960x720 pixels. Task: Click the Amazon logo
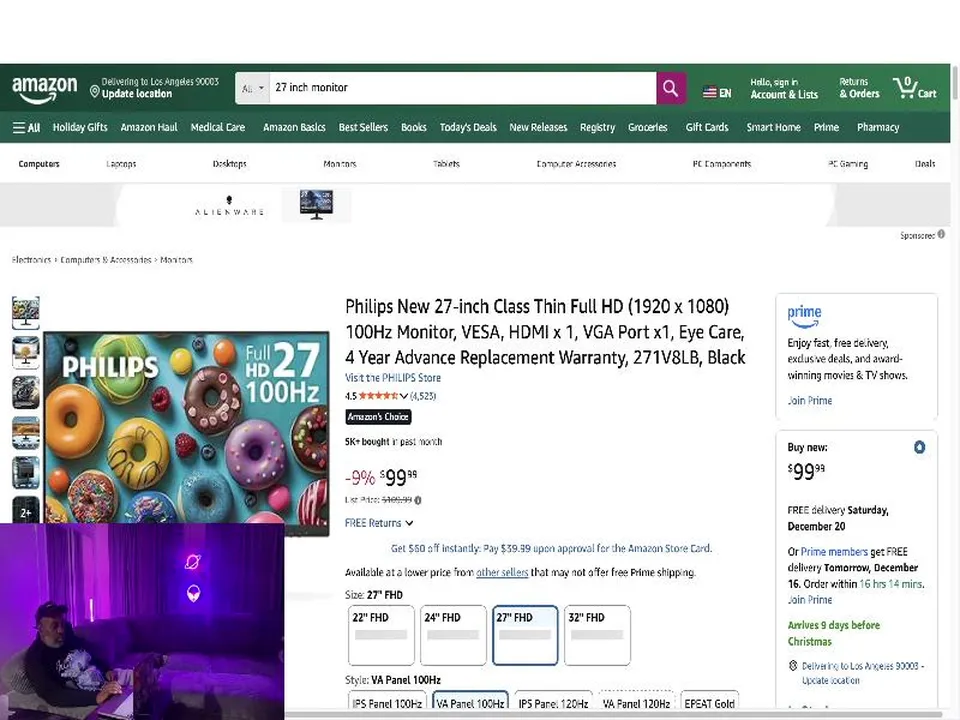tap(44, 88)
